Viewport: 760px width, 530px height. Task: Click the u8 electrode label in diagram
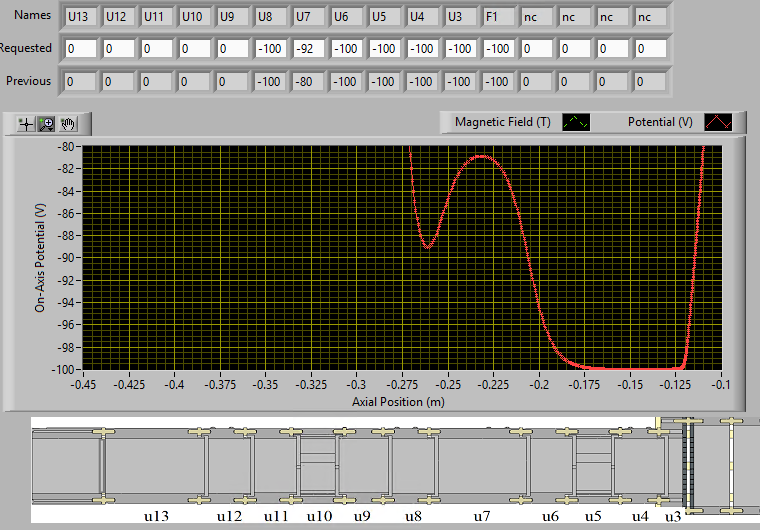click(x=413, y=516)
